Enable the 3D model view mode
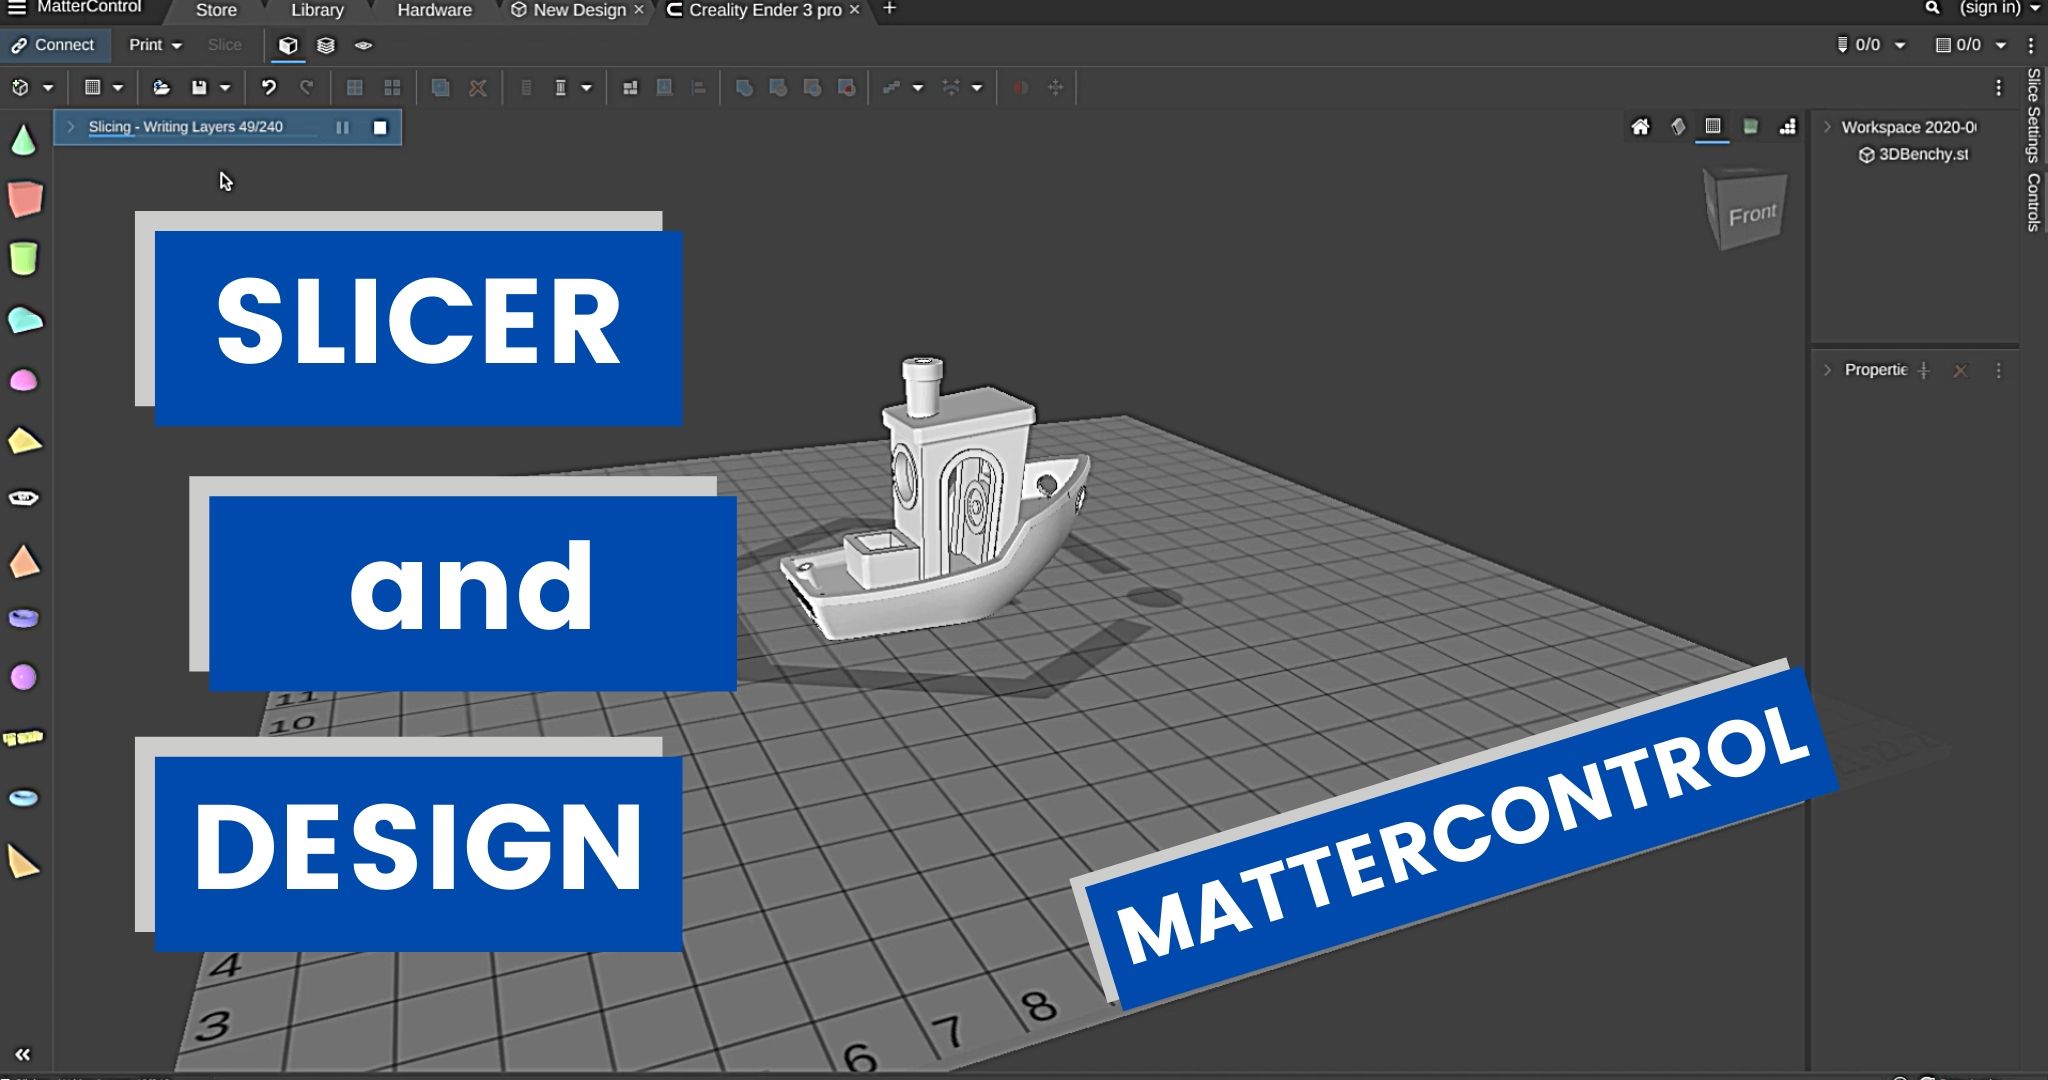The height and width of the screenshot is (1080, 2048). 288,46
